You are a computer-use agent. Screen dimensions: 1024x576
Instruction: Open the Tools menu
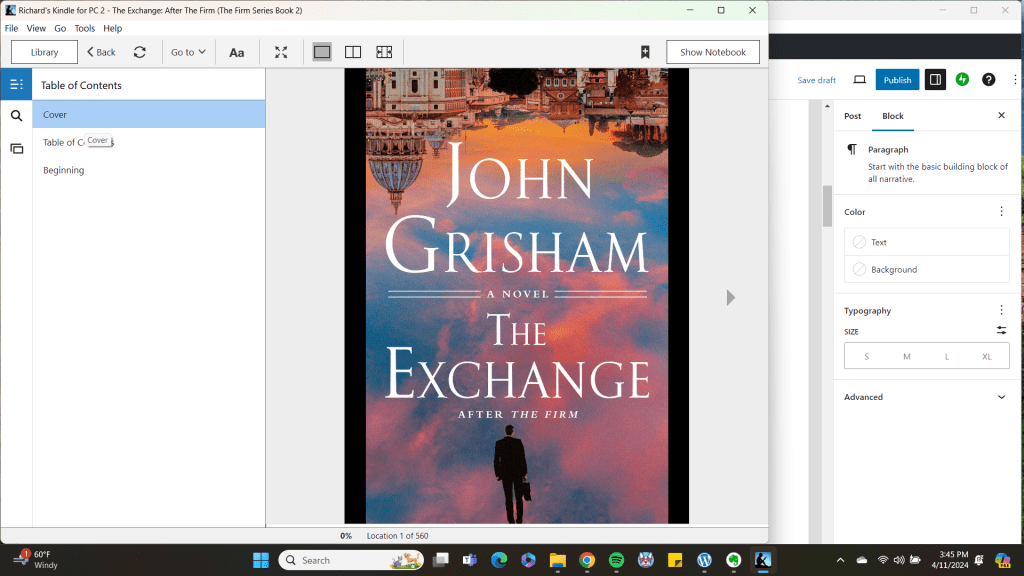click(85, 29)
